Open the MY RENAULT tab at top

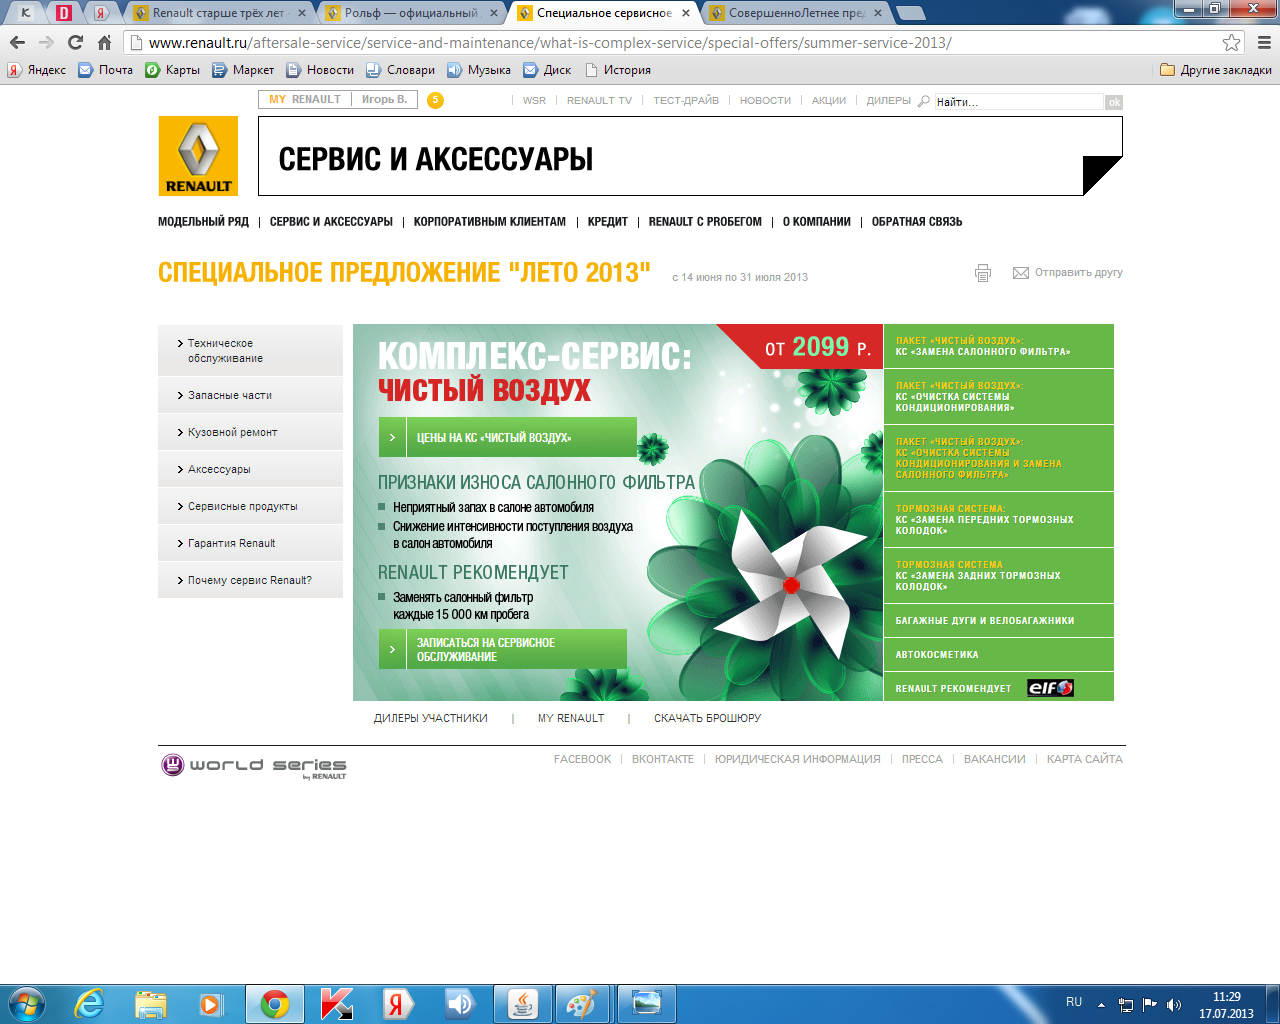(x=305, y=99)
